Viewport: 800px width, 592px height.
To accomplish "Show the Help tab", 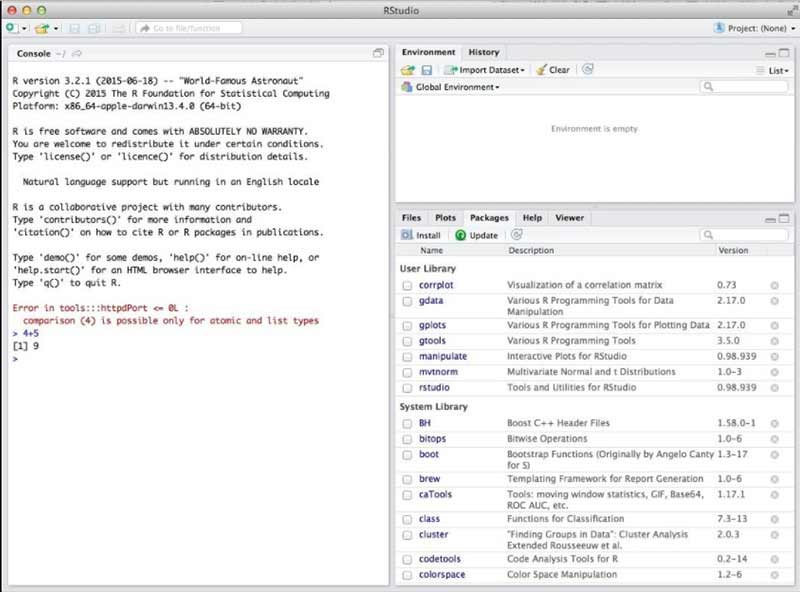I will pyautogui.click(x=532, y=218).
